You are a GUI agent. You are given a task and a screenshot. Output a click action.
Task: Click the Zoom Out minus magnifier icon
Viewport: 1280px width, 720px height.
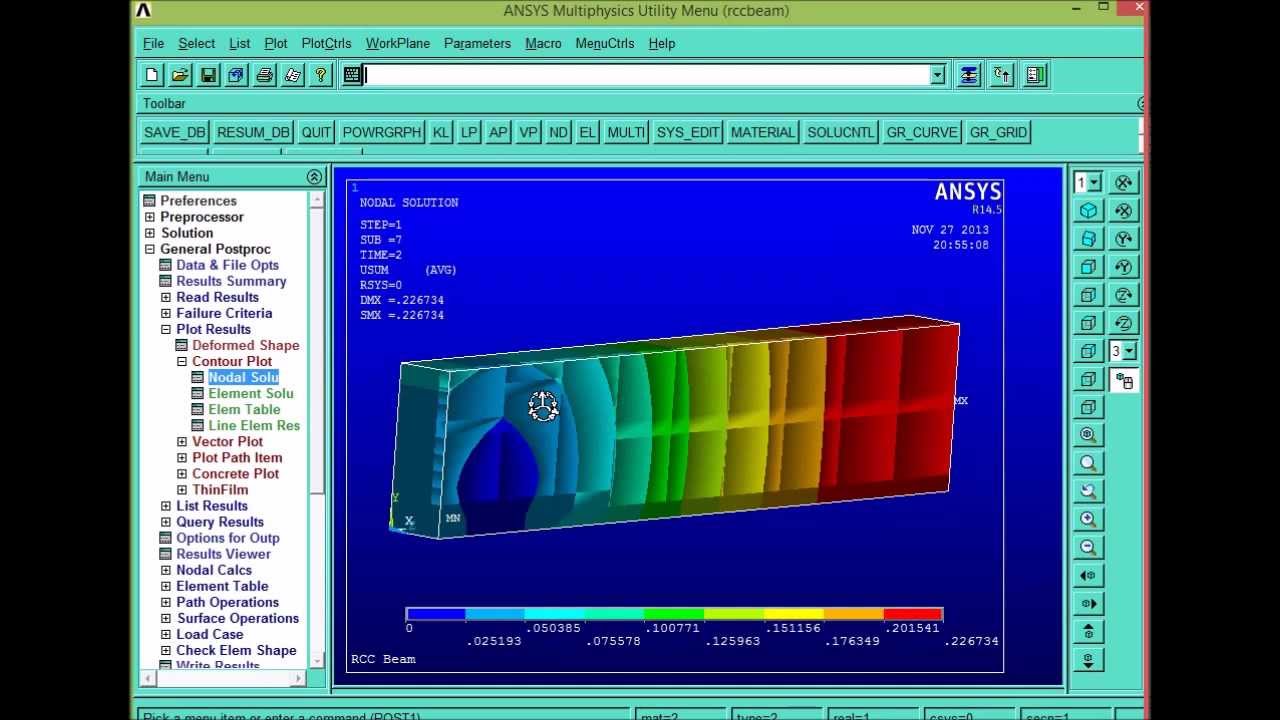point(1088,547)
